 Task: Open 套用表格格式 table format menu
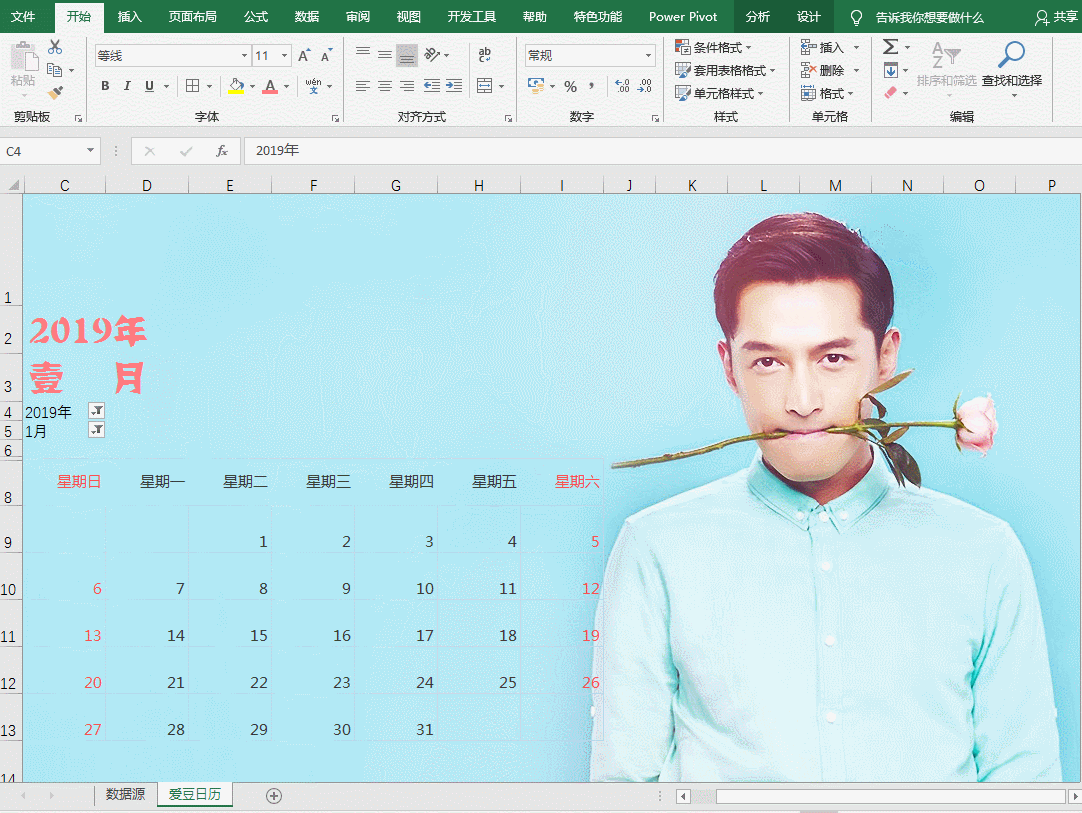point(725,70)
